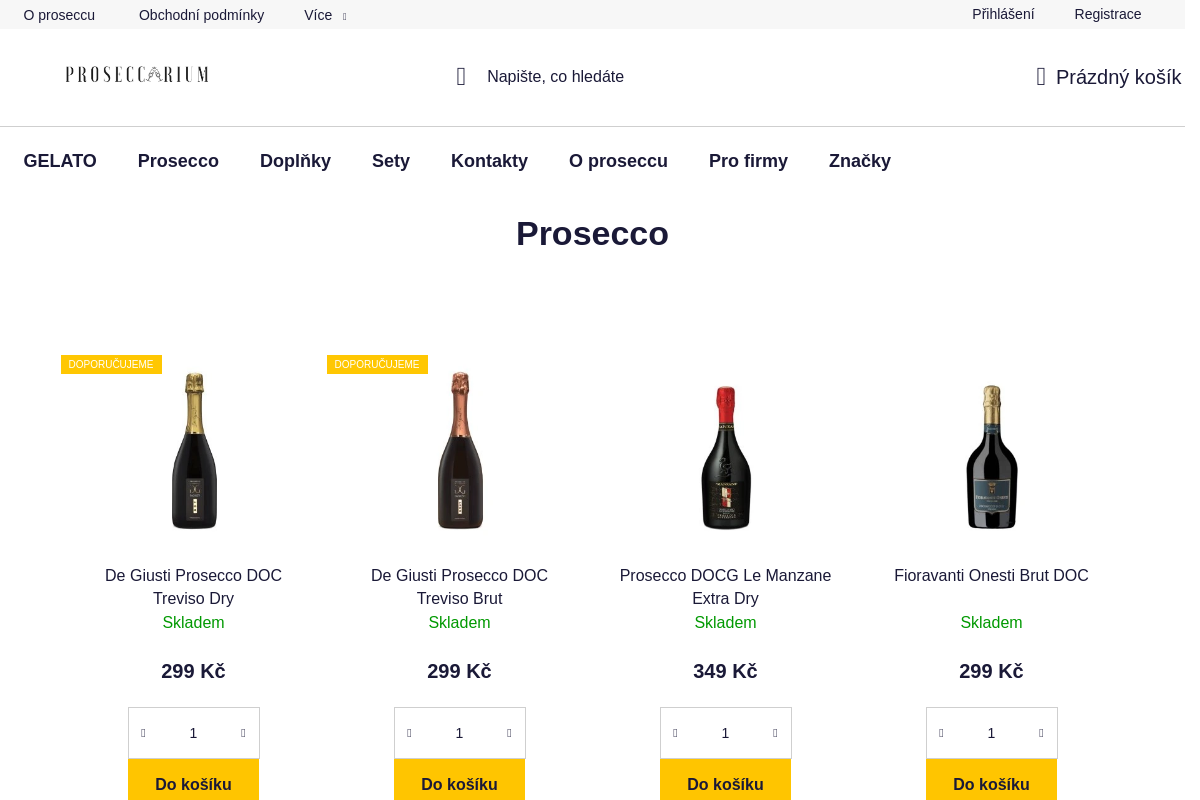Add De Giusti Treviso Dry to cart

click(x=193, y=784)
